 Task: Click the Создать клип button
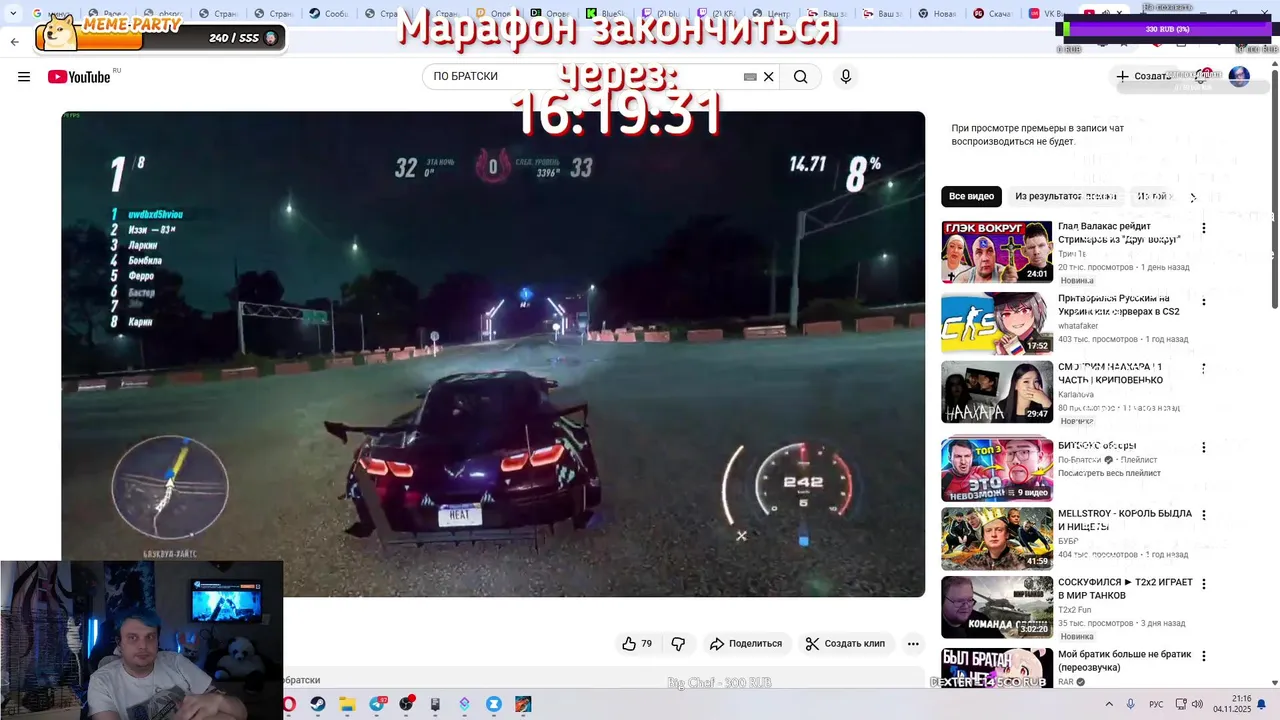pos(845,644)
